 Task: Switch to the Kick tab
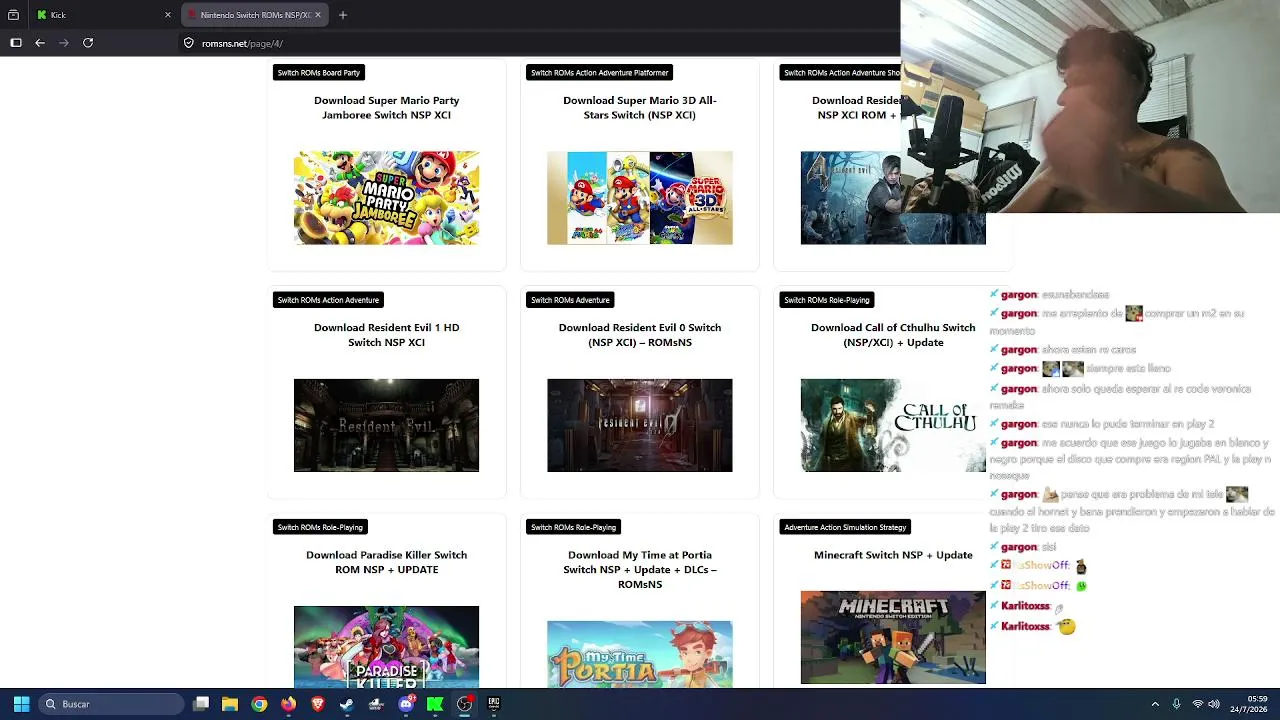click(x=102, y=15)
